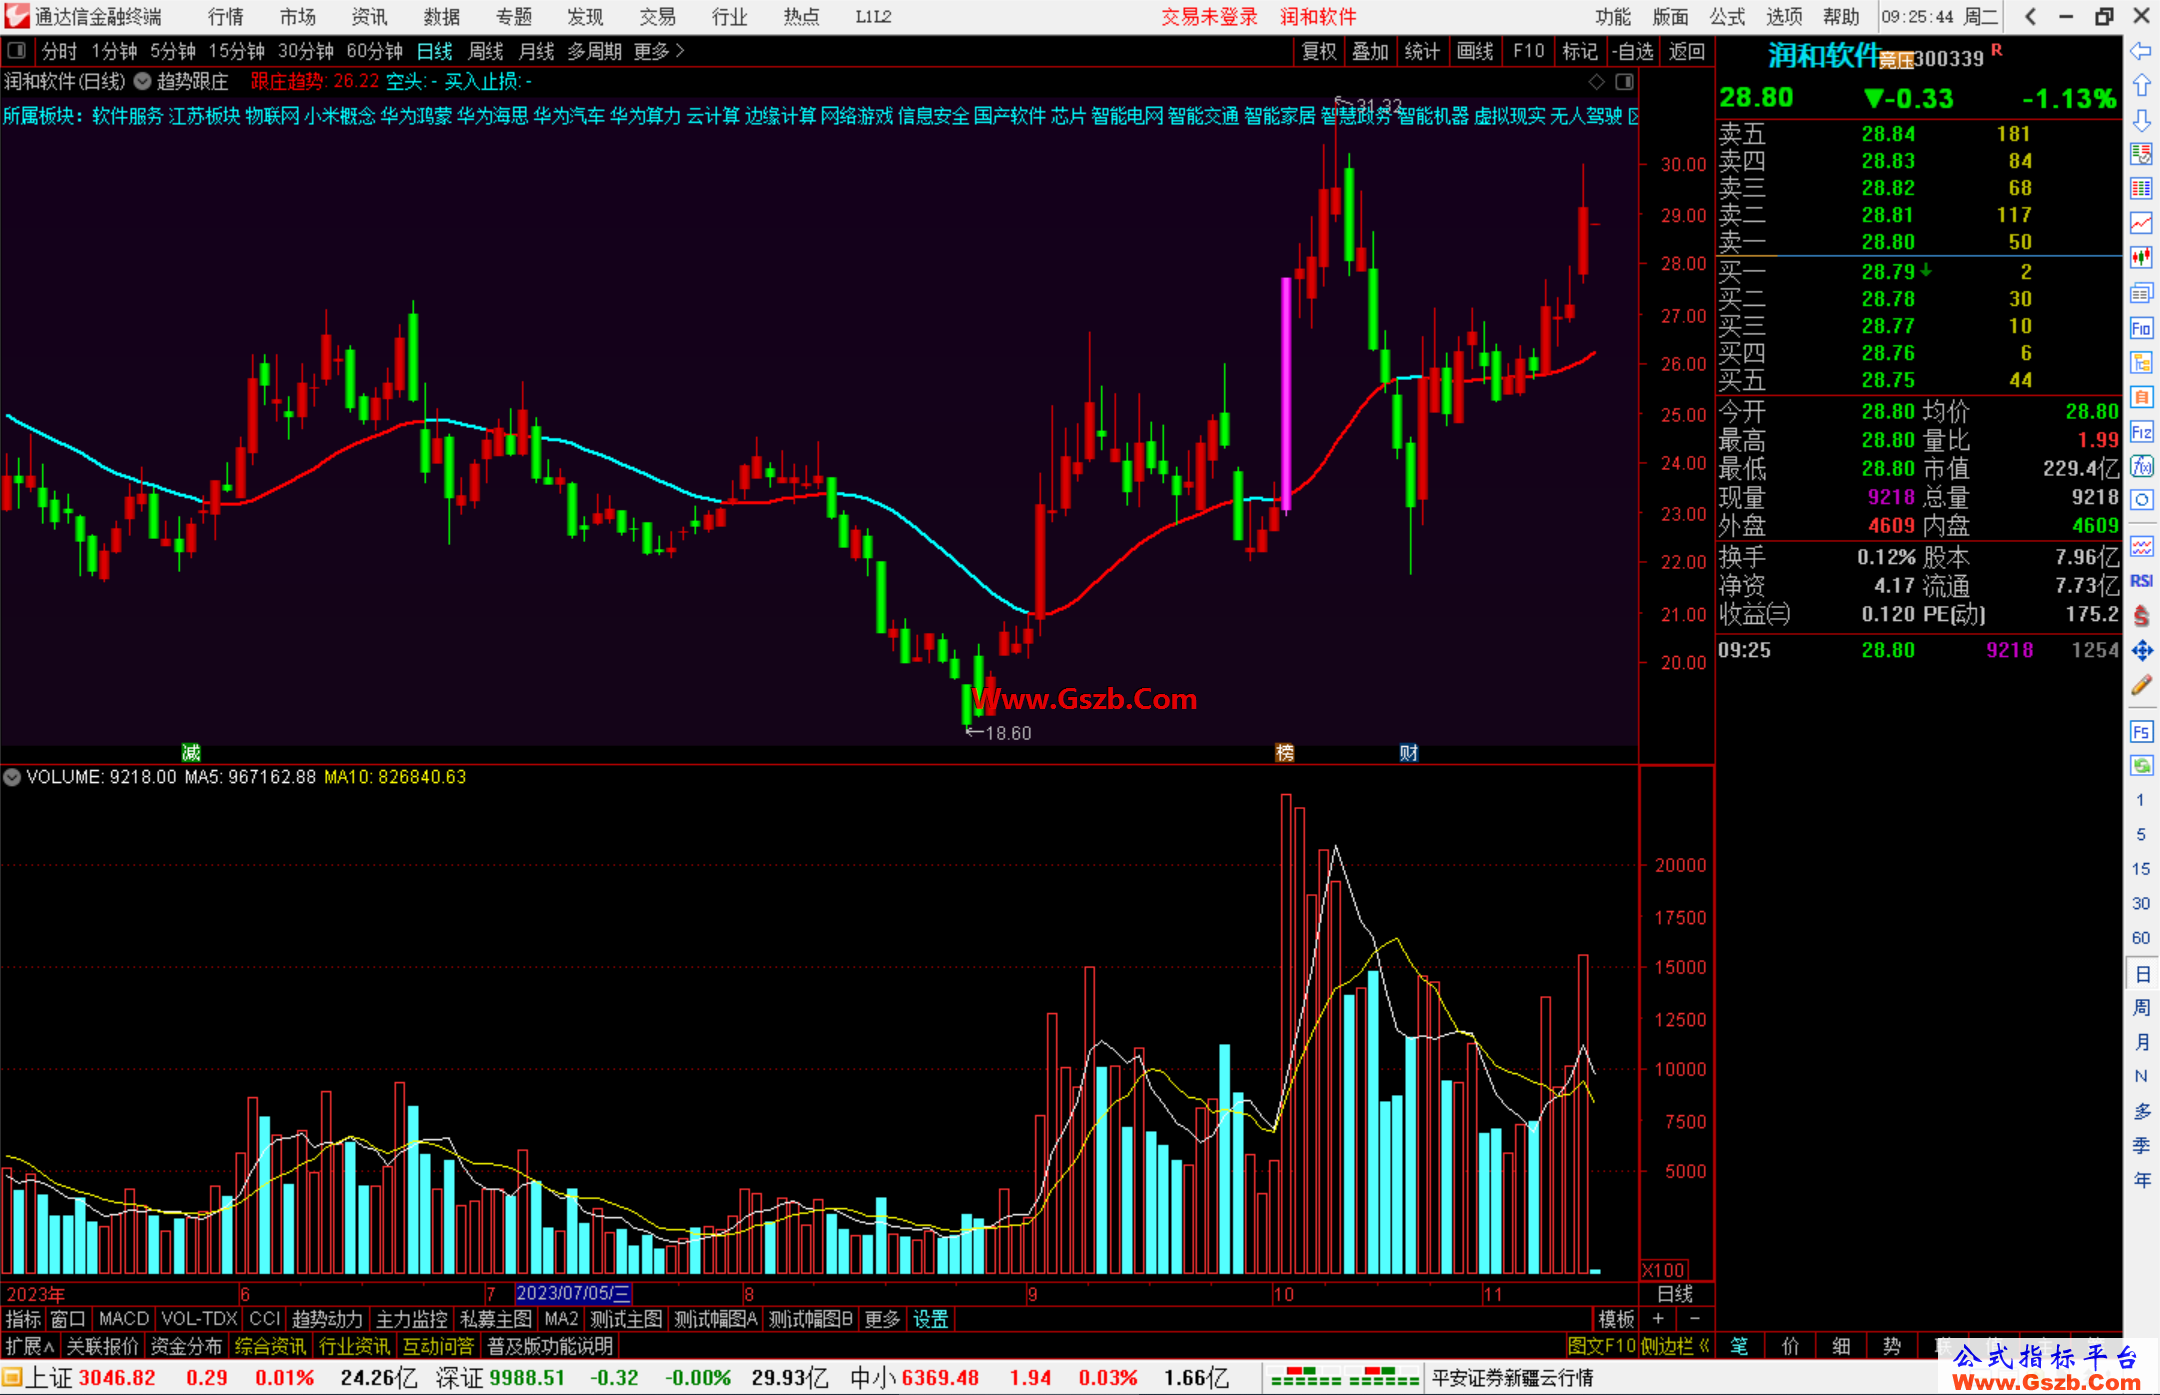
Task: Click the TDX app logo icon
Action: [16, 16]
